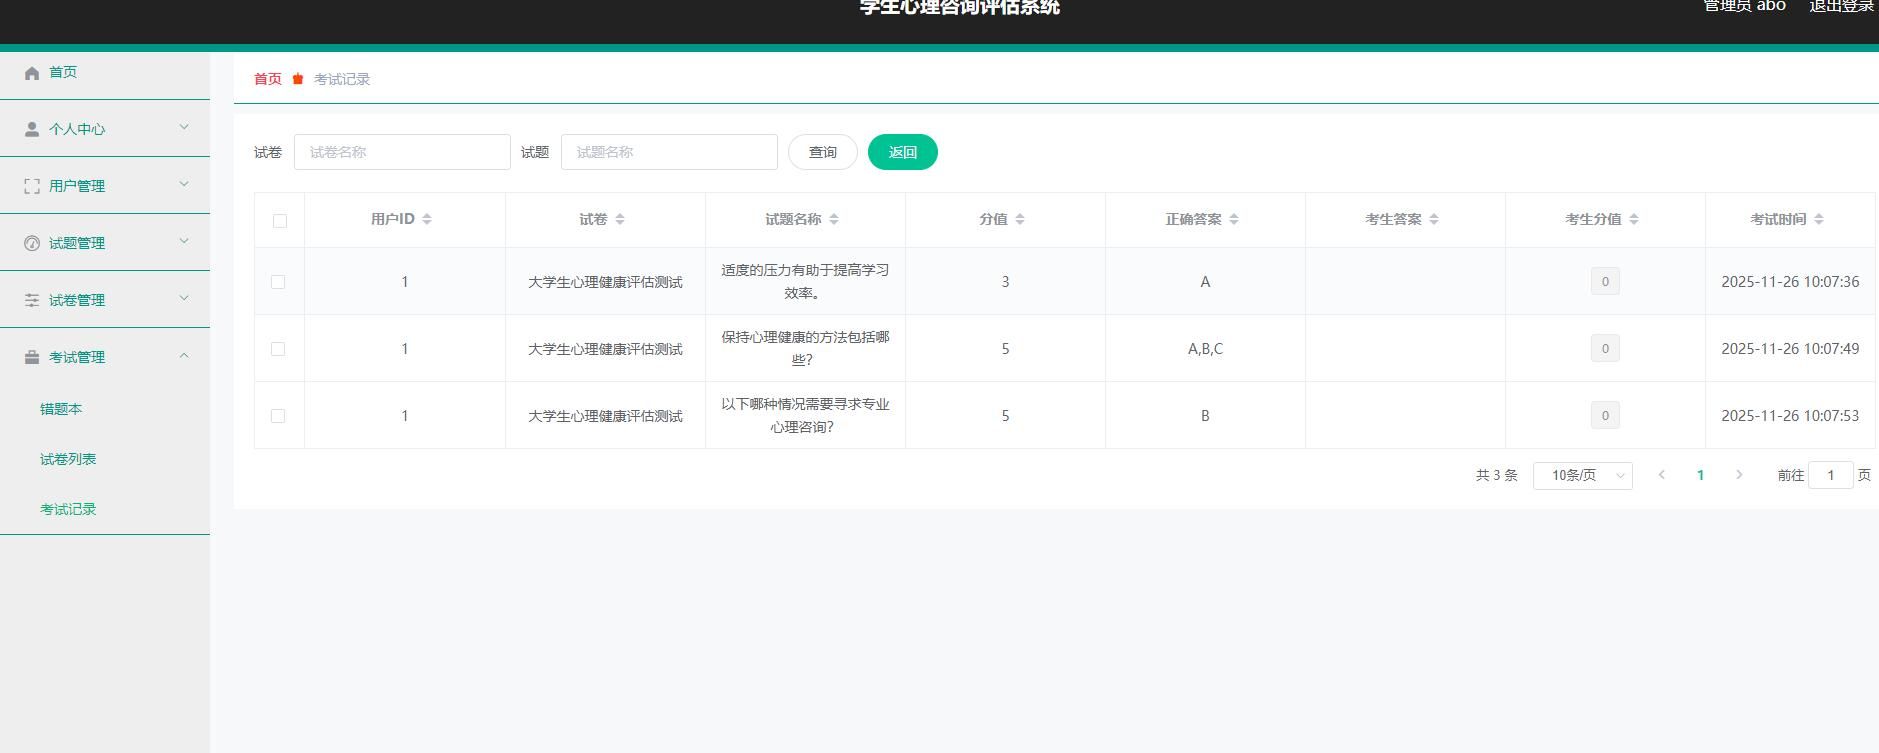Image resolution: width=1879 pixels, height=753 pixels.
Task: Click 退出登录 in the header
Action: pos(1841,6)
